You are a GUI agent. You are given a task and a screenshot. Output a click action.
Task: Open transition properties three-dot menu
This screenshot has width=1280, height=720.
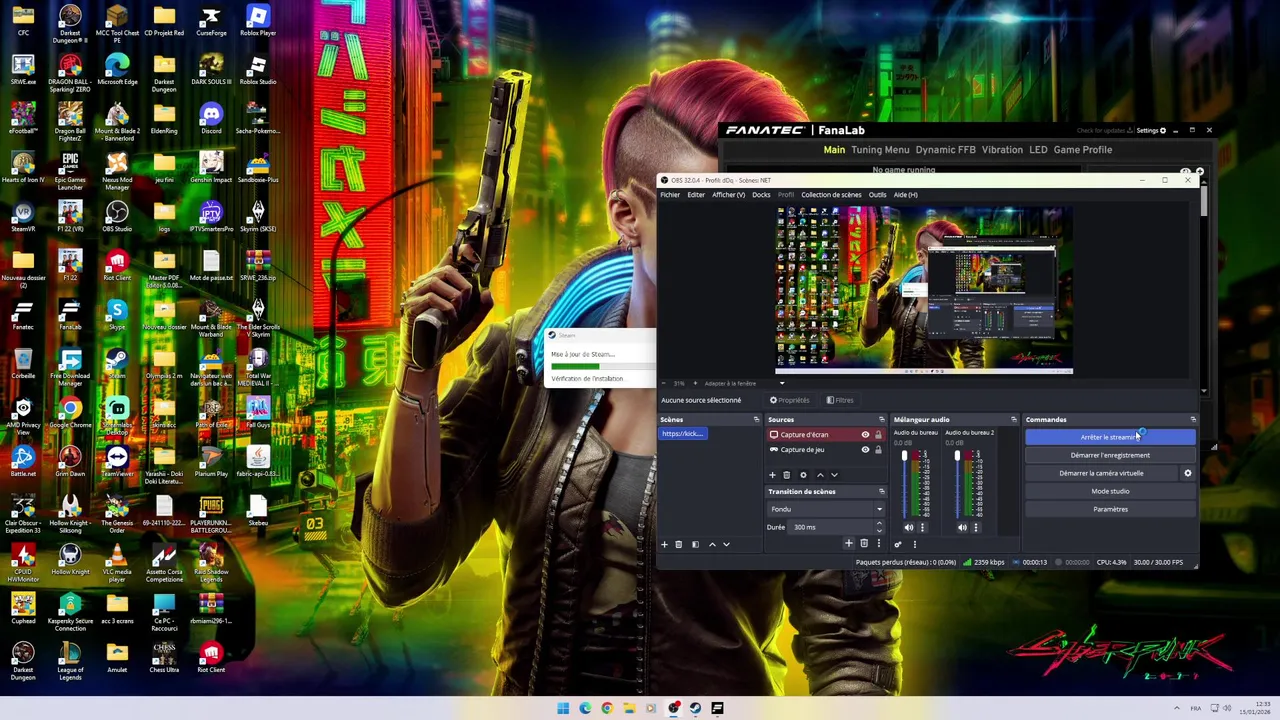pyautogui.click(x=879, y=543)
